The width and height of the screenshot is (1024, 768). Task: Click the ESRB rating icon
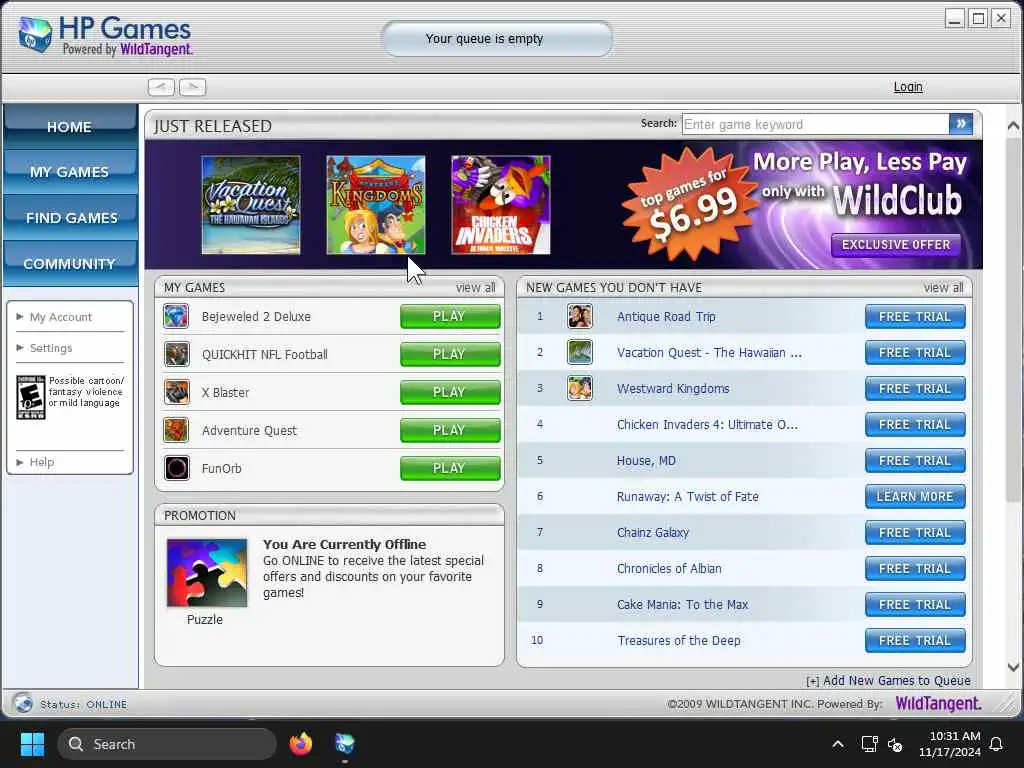point(31,397)
